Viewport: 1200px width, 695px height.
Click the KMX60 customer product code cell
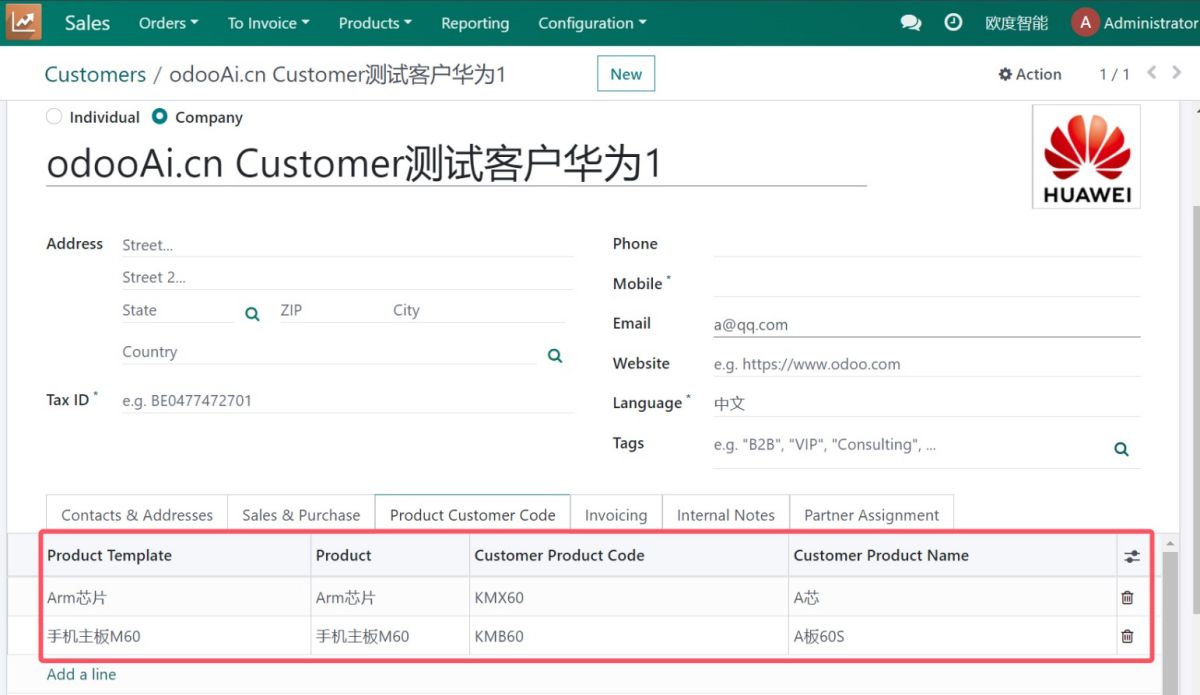[x=629, y=597]
